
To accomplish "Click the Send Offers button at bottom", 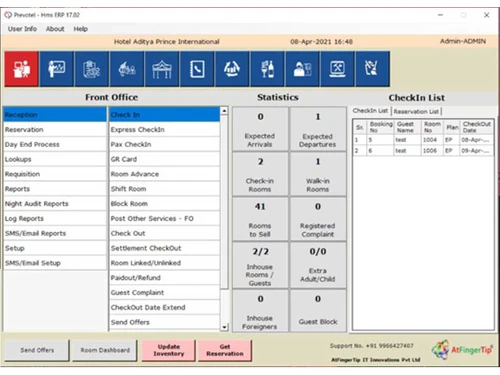I will 37,350.
